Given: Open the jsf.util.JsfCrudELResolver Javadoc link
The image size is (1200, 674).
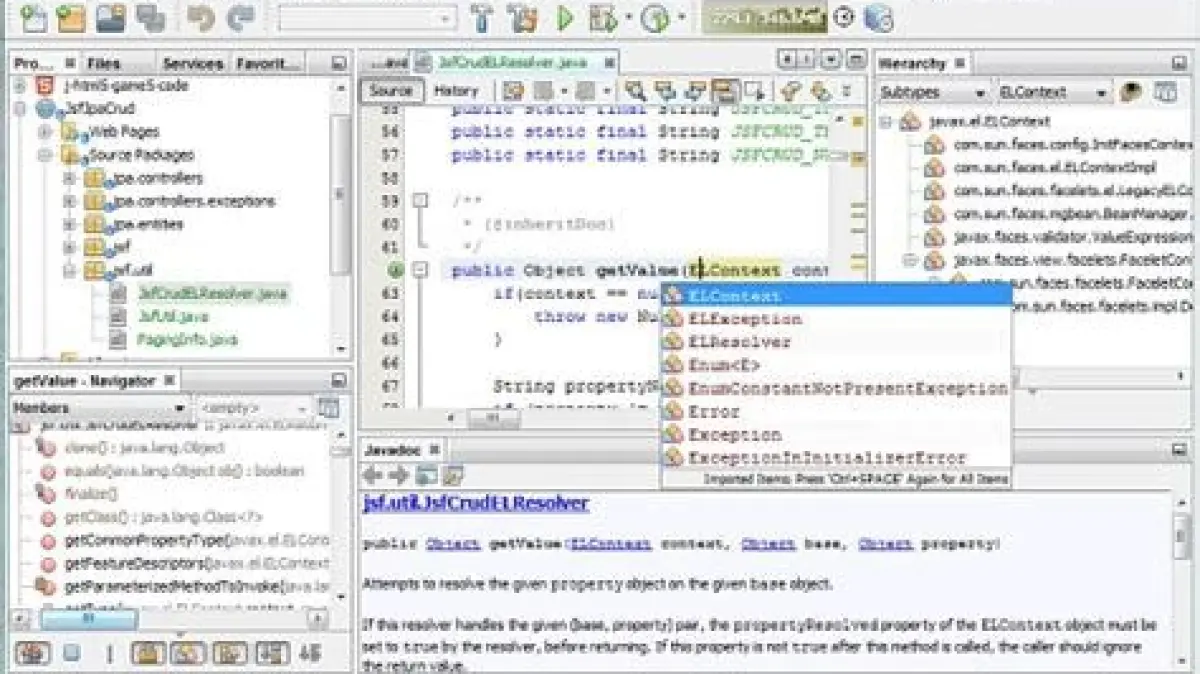Looking at the screenshot, I should pos(475,503).
